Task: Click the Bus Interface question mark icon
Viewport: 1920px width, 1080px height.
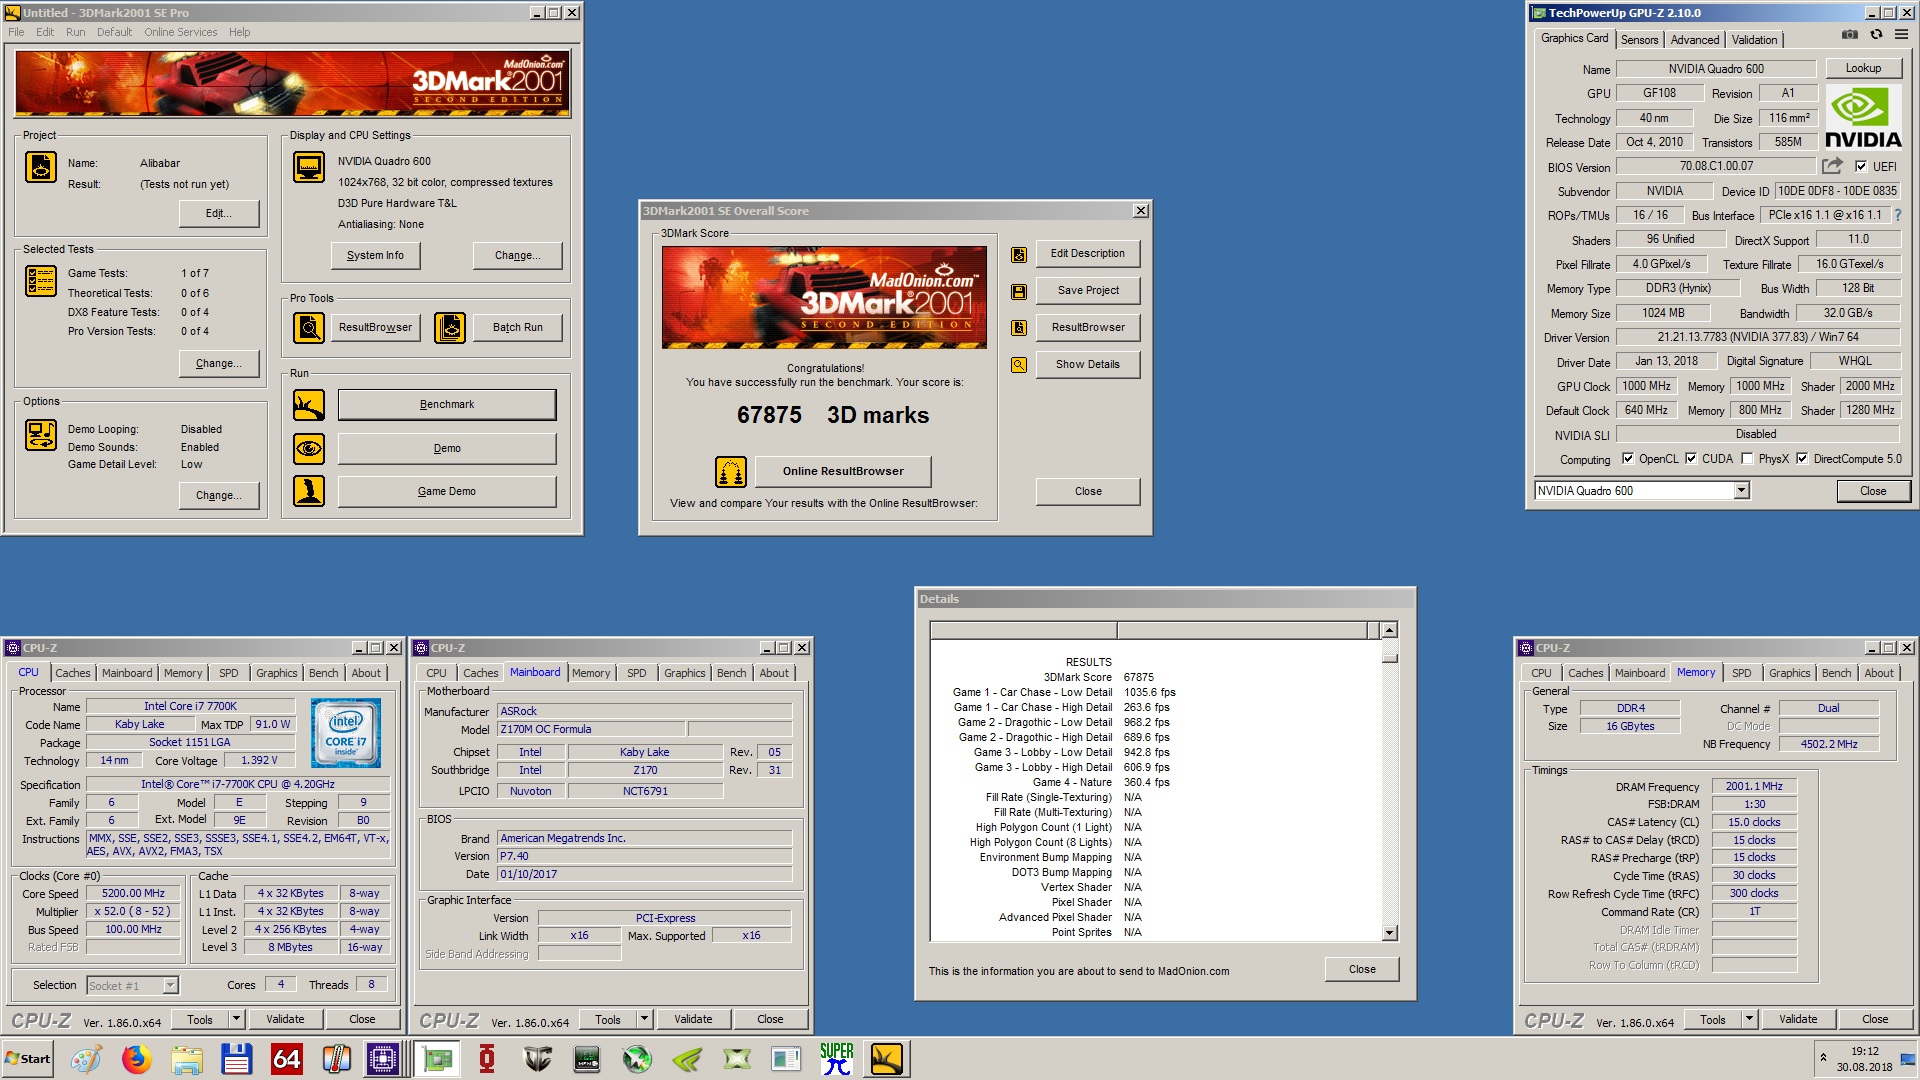Action: tap(1897, 215)
